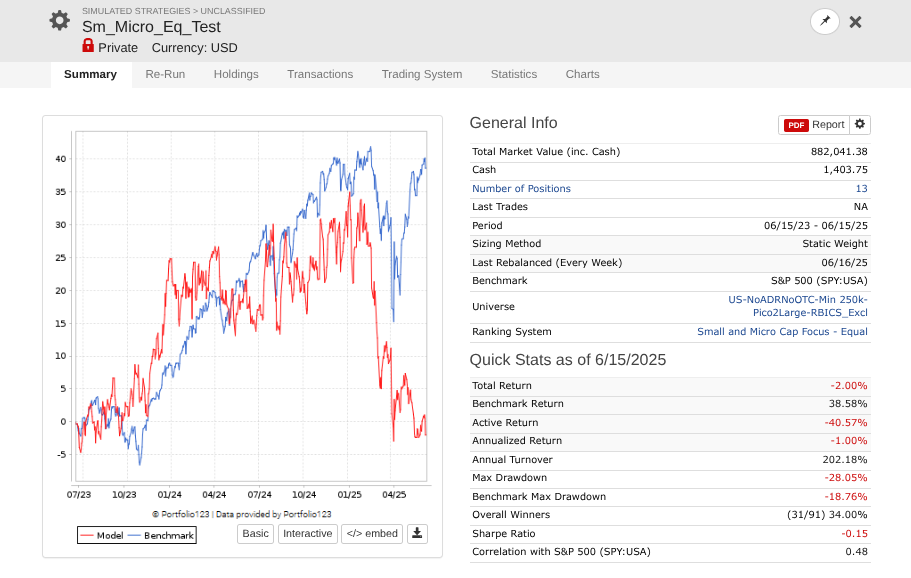Click the pin icon in header

point(824,22)
